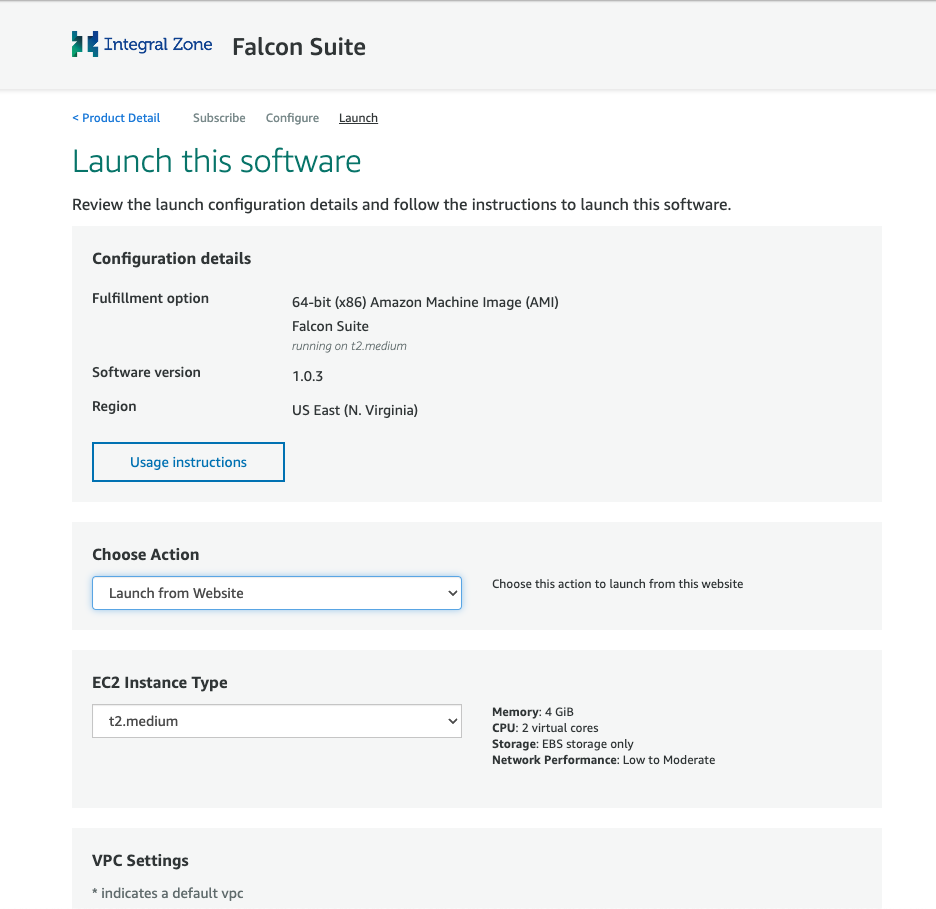936x909 pixels.
Task: Click the Integral Zone logo
Action: (x=142, y=44)
